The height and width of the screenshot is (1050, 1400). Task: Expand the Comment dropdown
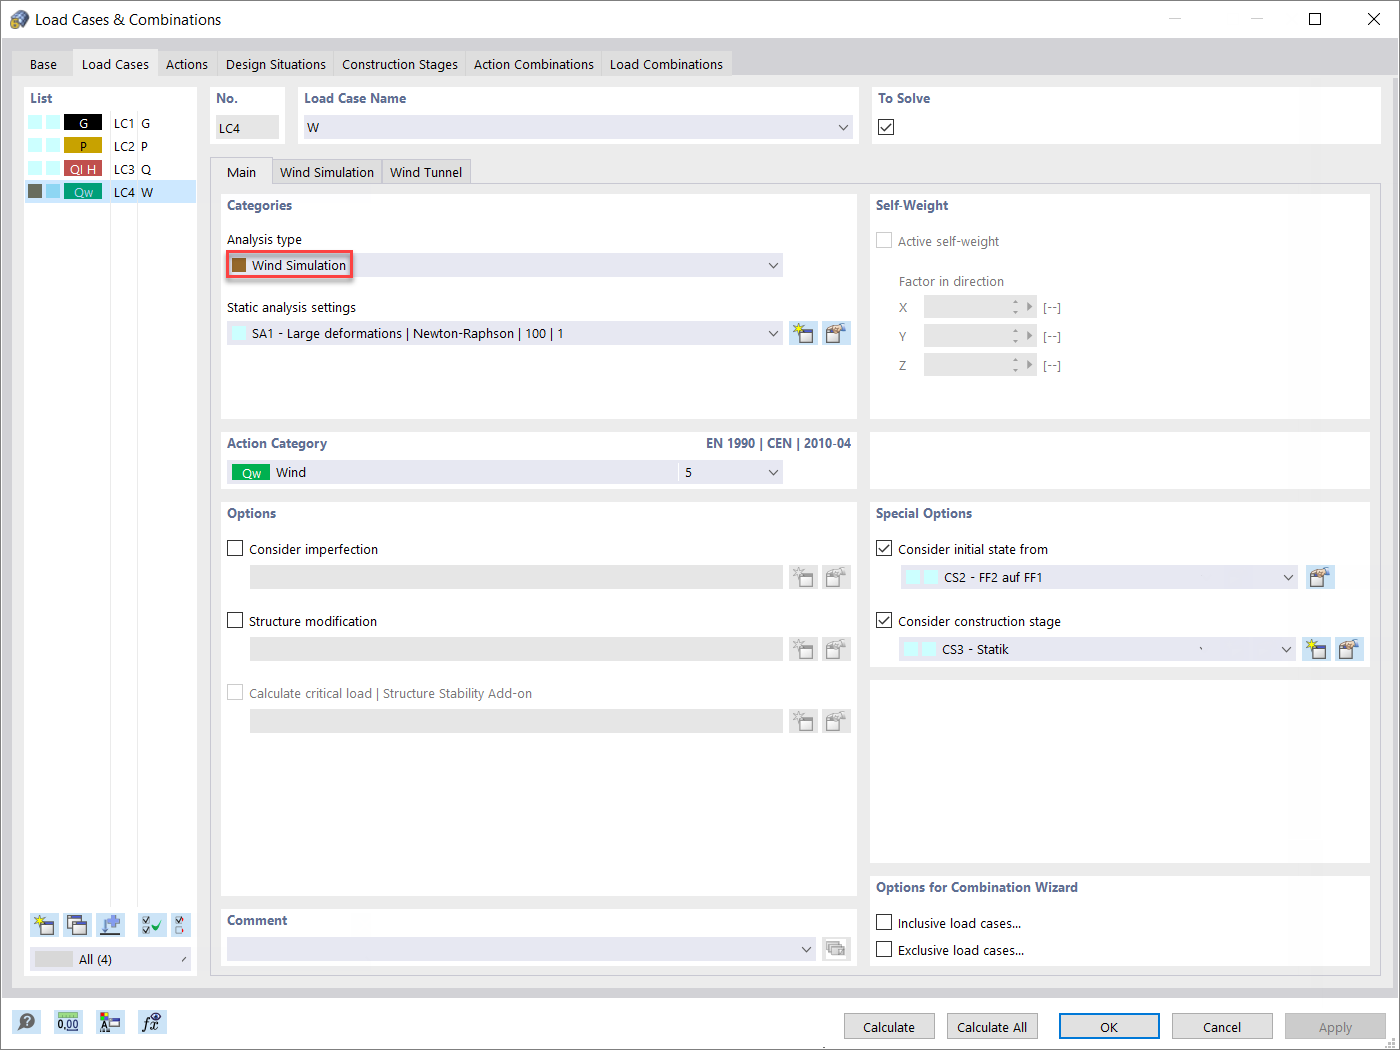[807, 949]
